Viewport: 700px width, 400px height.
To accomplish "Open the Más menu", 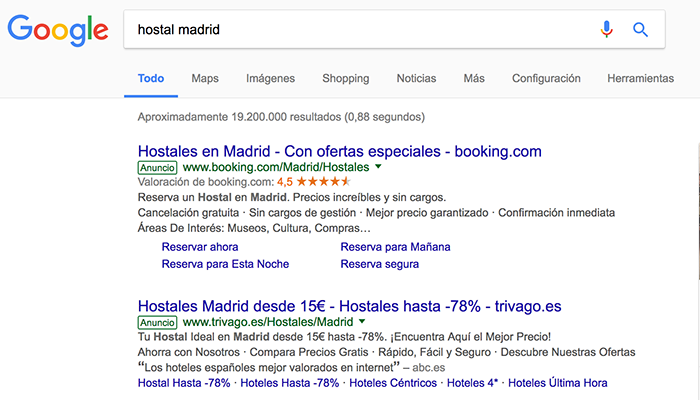I will (x=474, y=78).
